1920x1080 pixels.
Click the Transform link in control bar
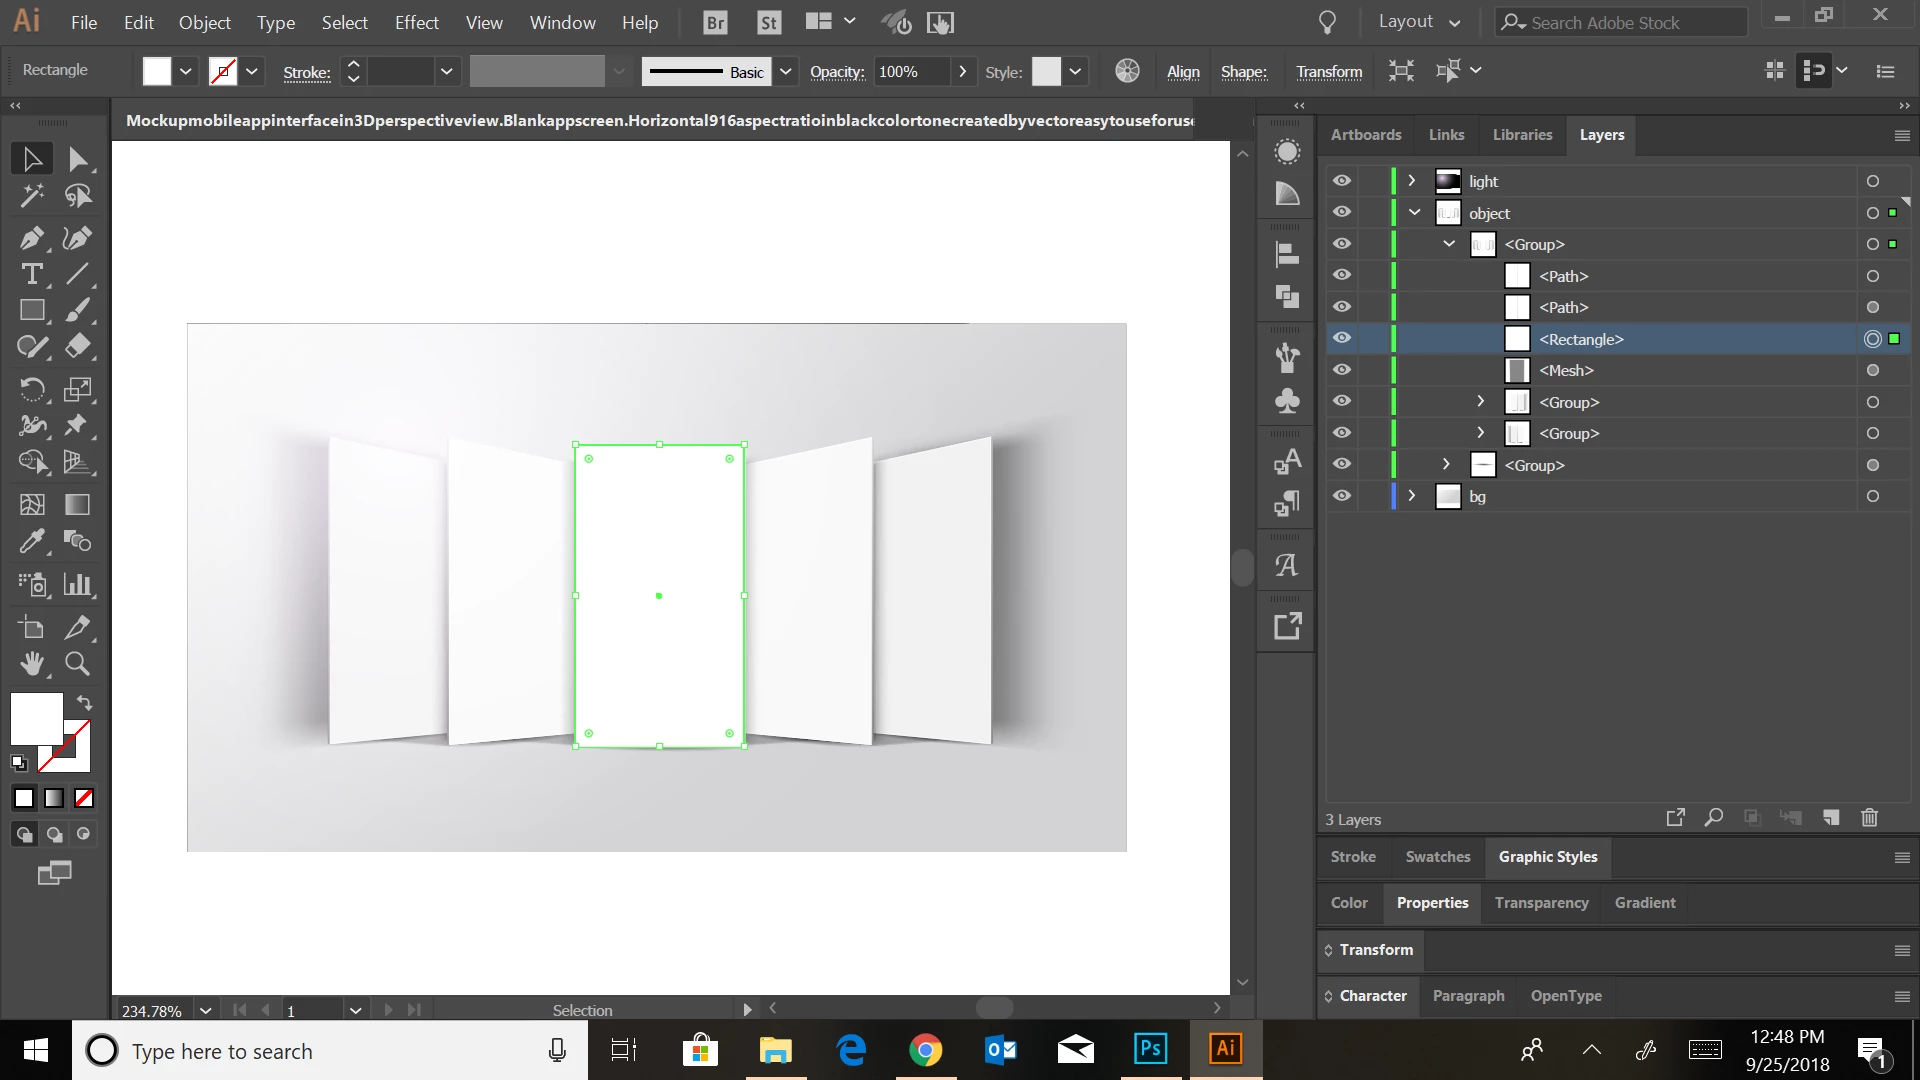coord(1329,72)
